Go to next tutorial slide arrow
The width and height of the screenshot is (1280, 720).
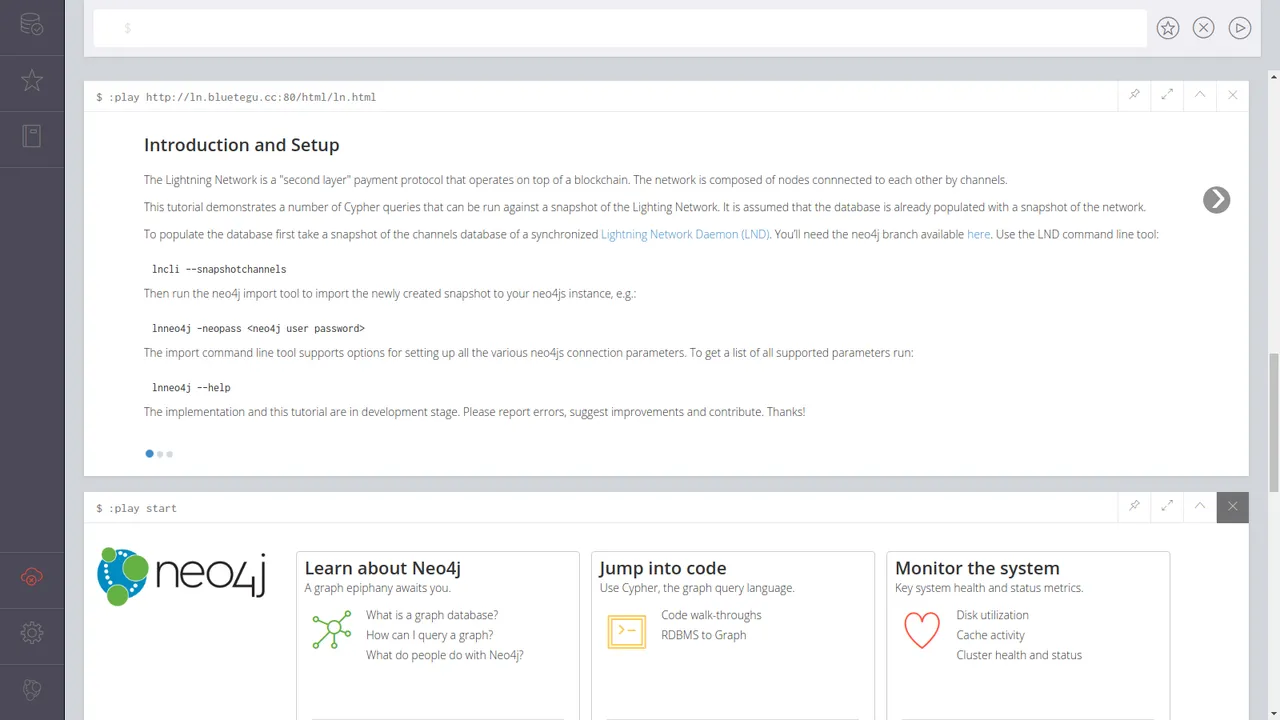pos(1216,200)
